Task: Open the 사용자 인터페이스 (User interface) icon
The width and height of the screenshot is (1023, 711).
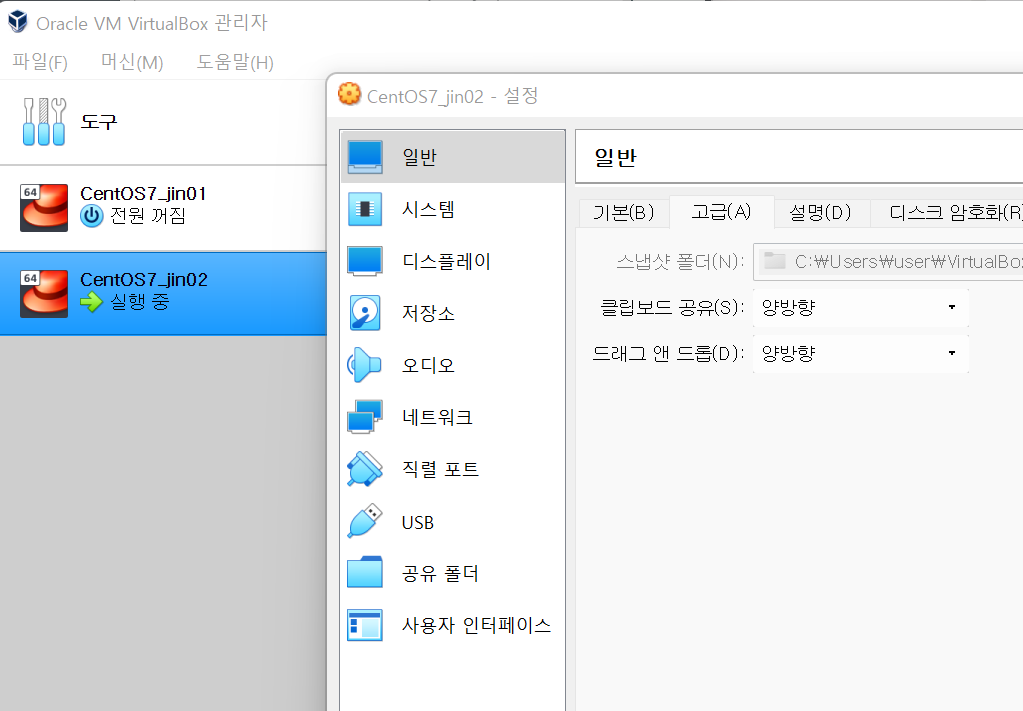Action: tap(365, 625)
